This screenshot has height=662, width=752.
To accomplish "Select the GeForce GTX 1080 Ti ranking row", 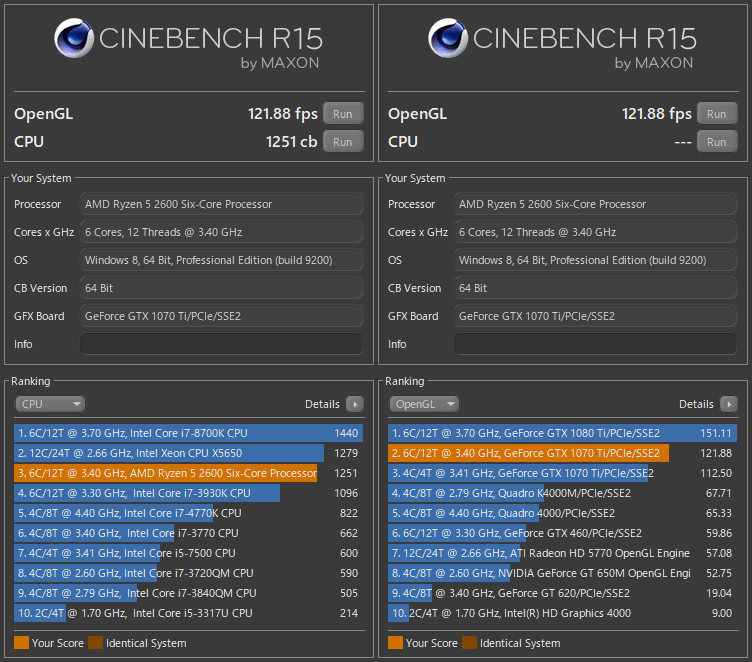I will 563,433.
